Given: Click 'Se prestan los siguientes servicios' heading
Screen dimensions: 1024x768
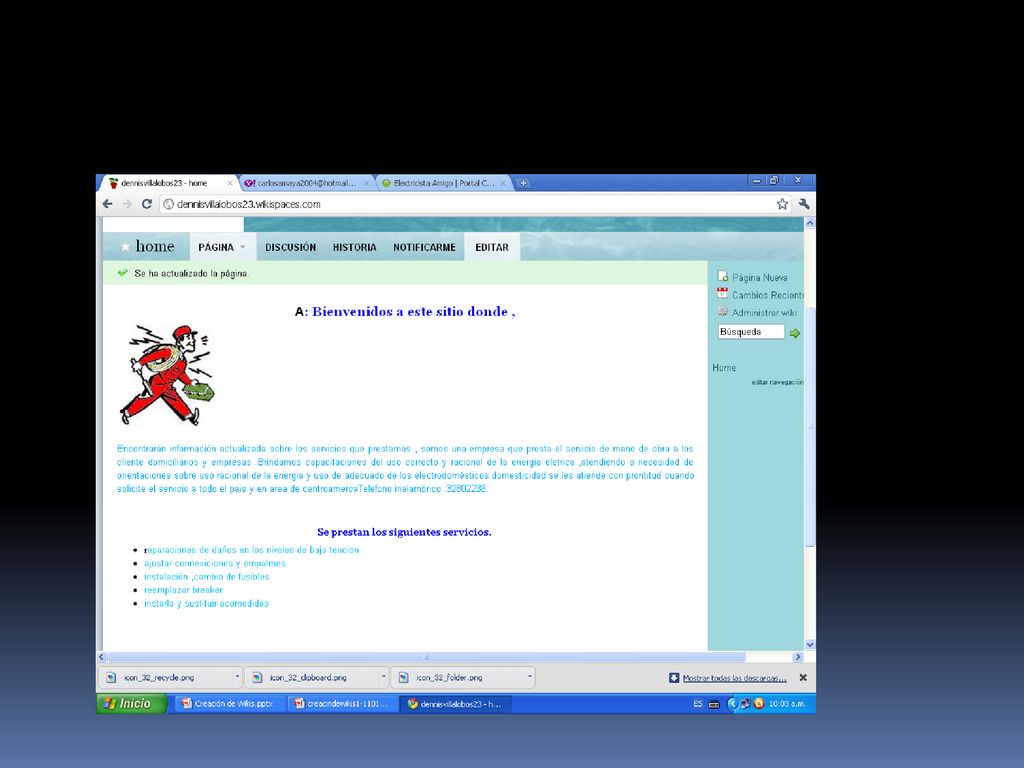Looking at the screenshot, I should 404,532.
